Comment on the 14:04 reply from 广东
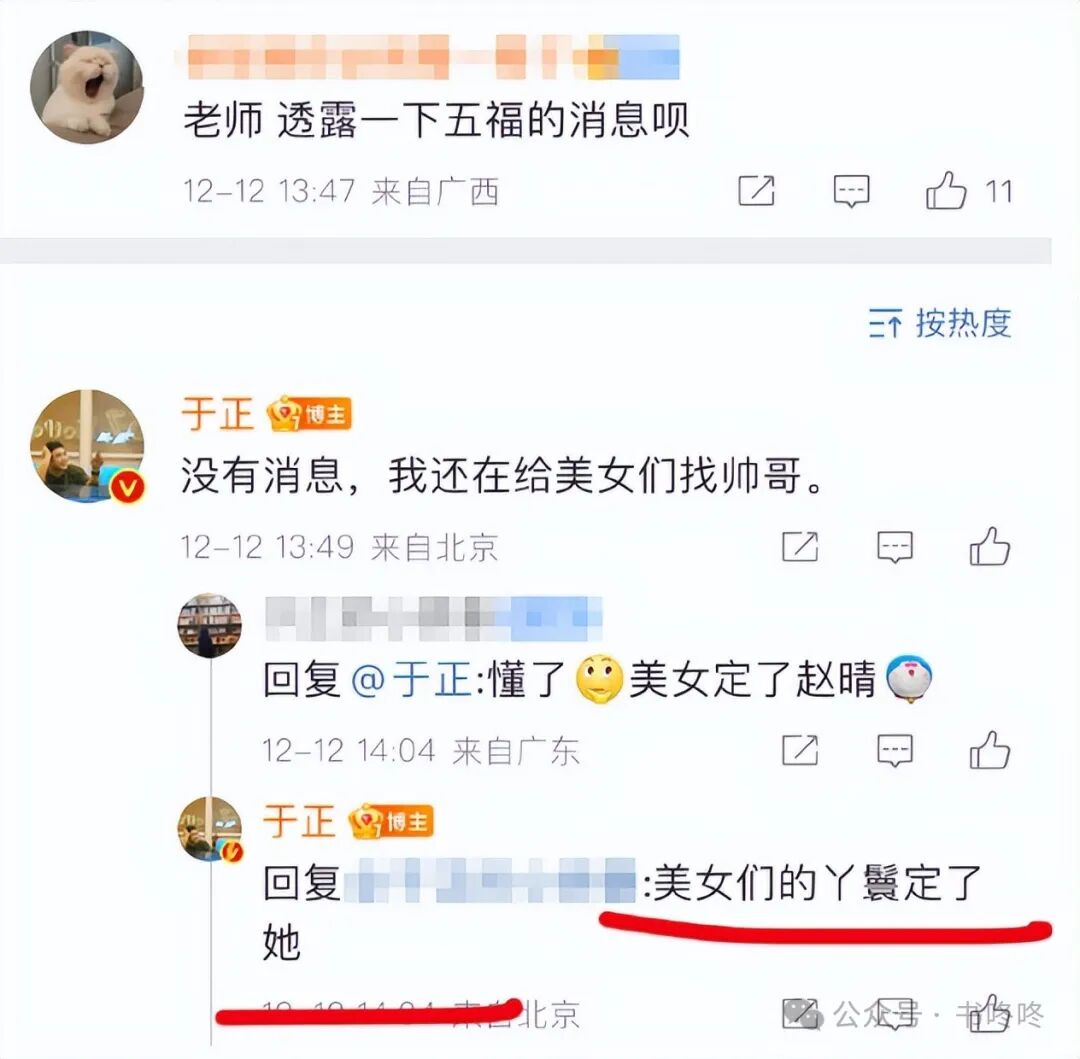This screenshot has height=1059, width=1080. click(x=895, y=751)
